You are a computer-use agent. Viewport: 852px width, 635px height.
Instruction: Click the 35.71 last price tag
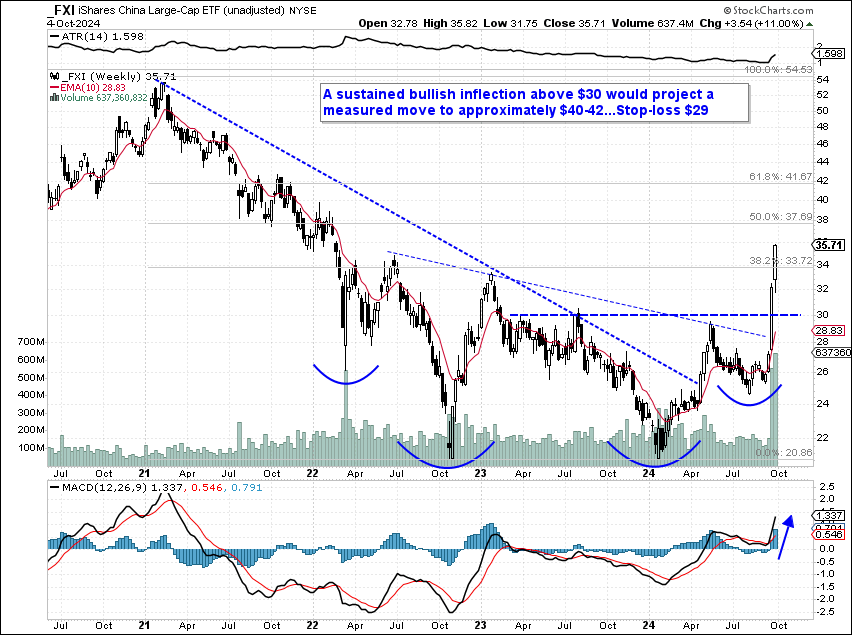(828, 245)
